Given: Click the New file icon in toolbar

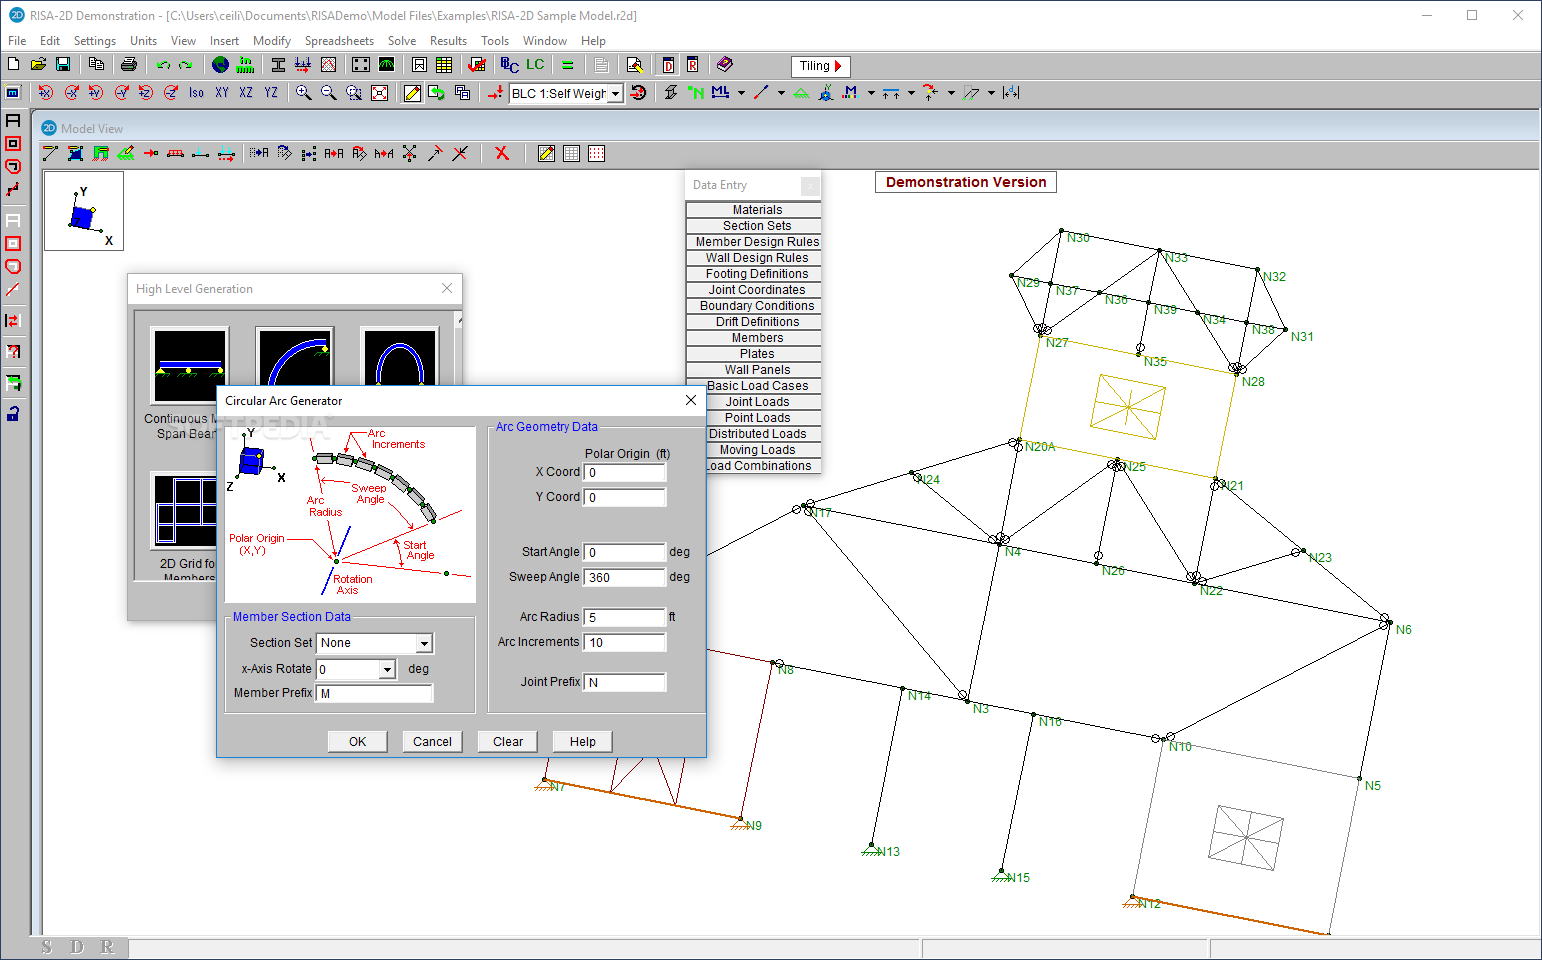Looking at the screenshot, I should click(x=13, y=64).
